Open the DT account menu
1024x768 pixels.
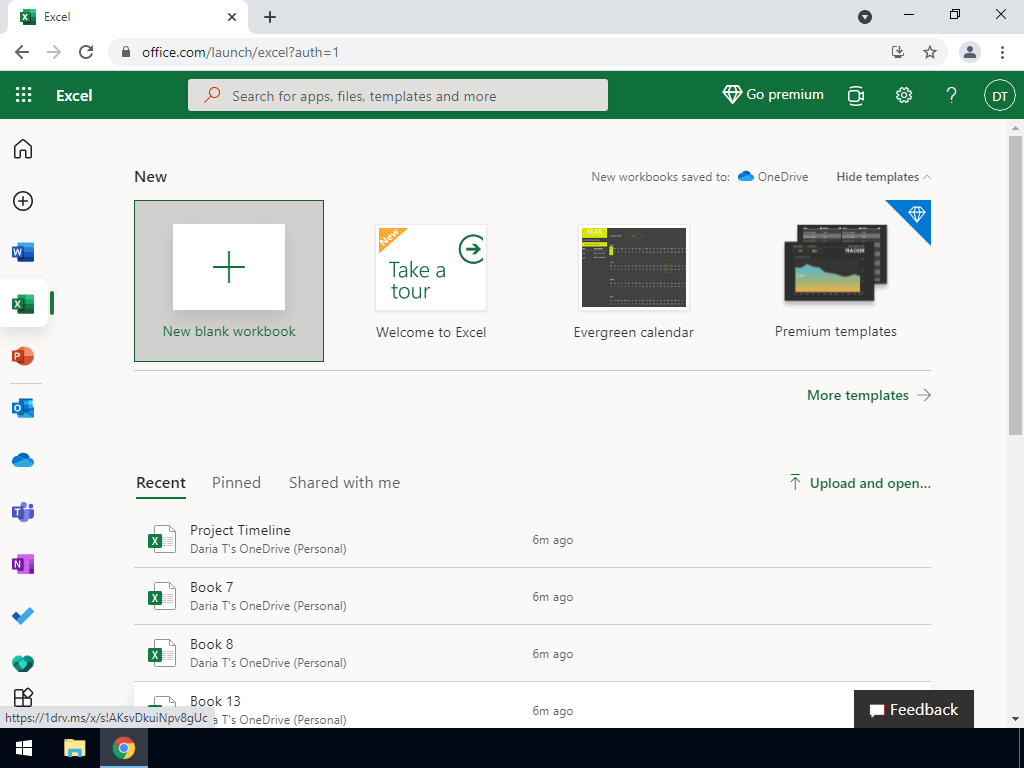[x=999, y=95]
